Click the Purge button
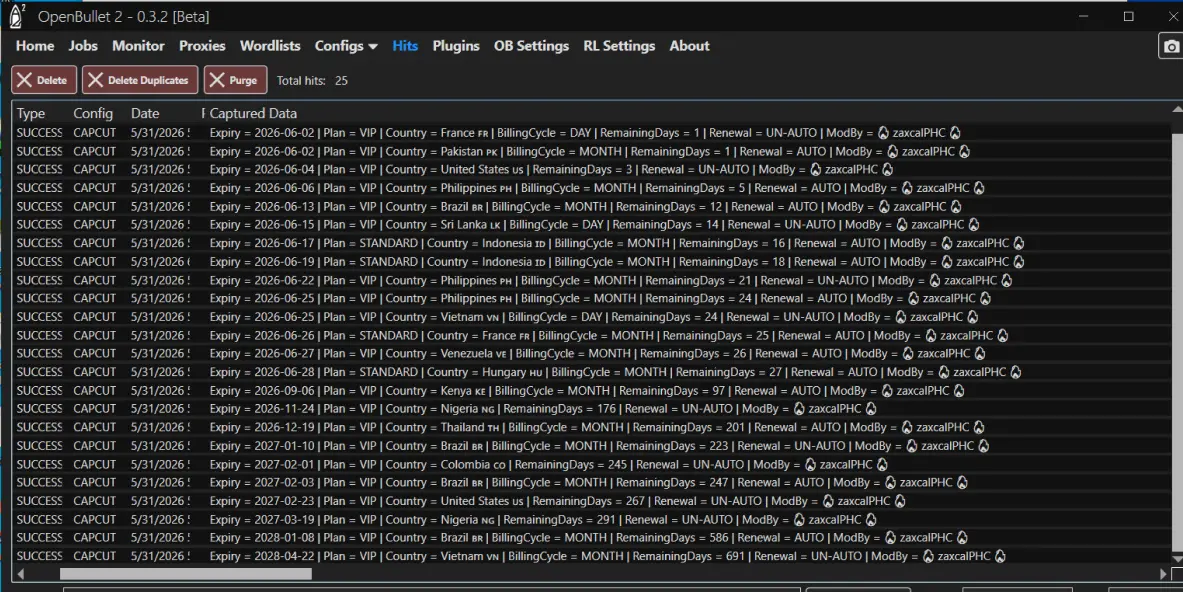1183x592 pixels. [235, 80]
